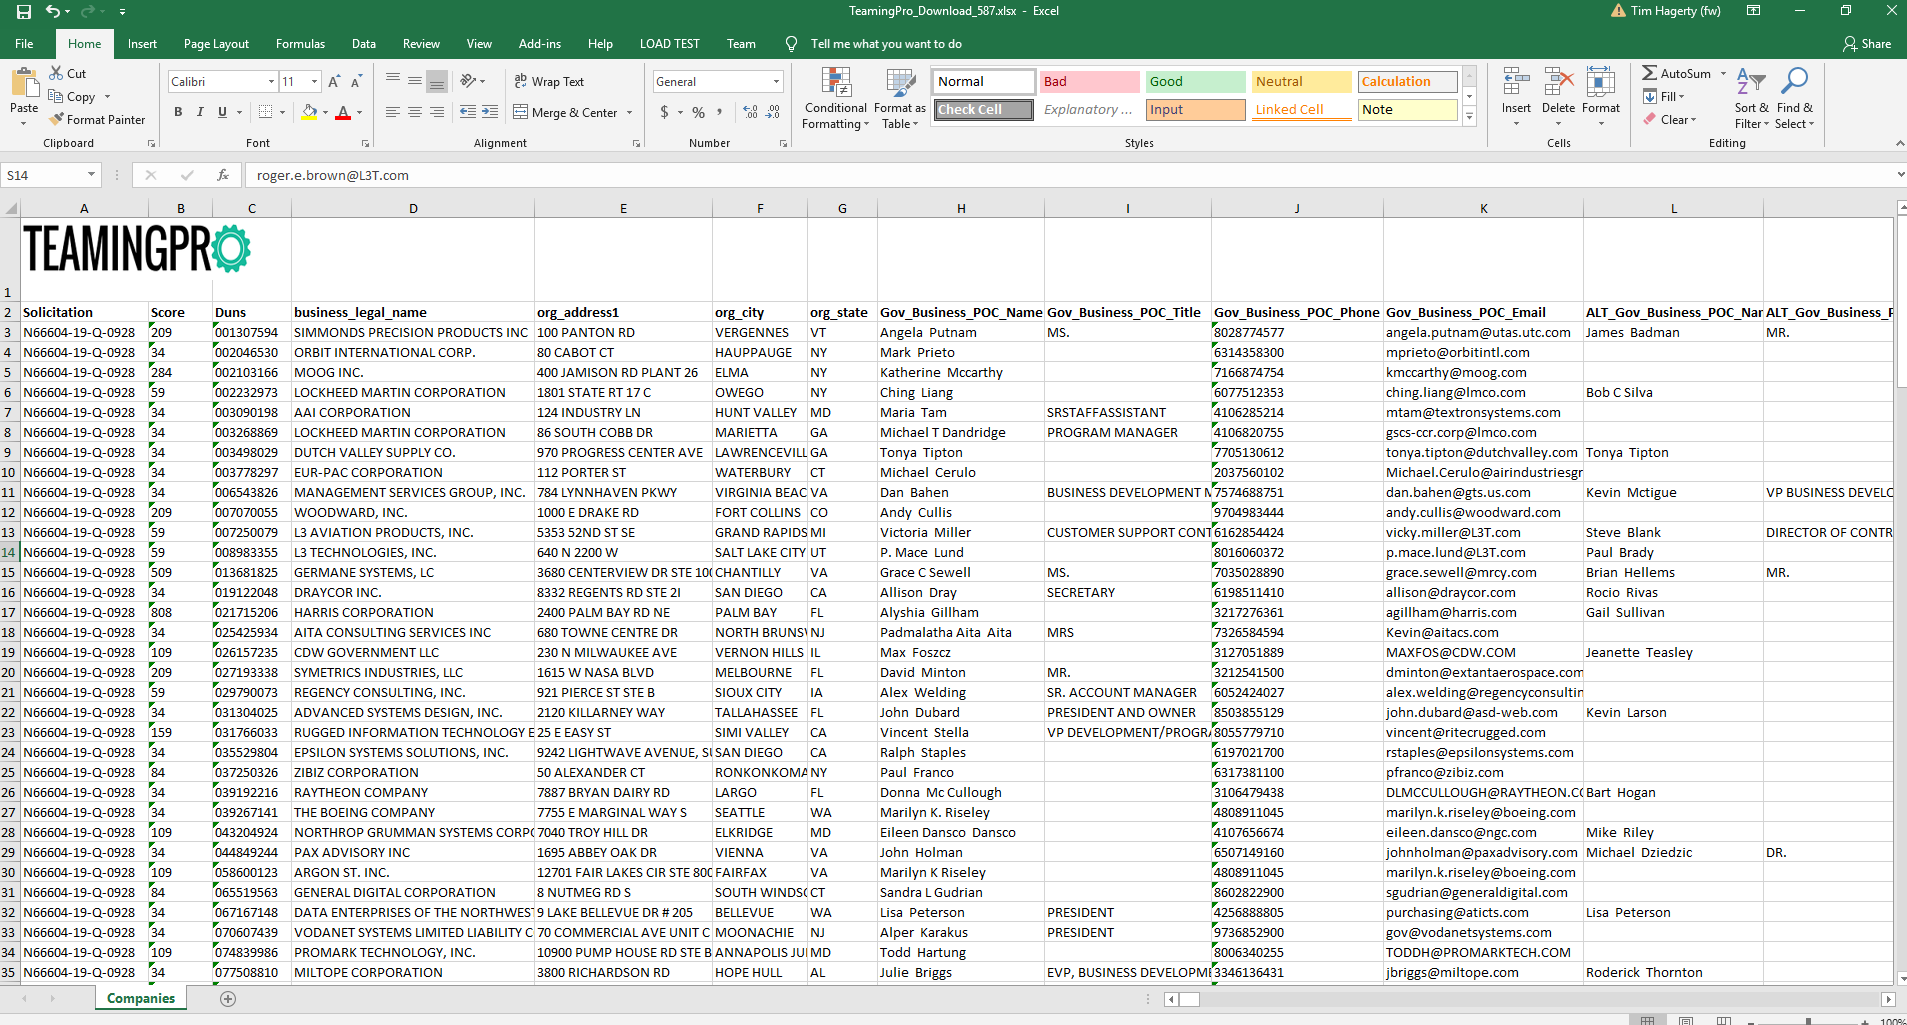Click the Share button

1867,44
